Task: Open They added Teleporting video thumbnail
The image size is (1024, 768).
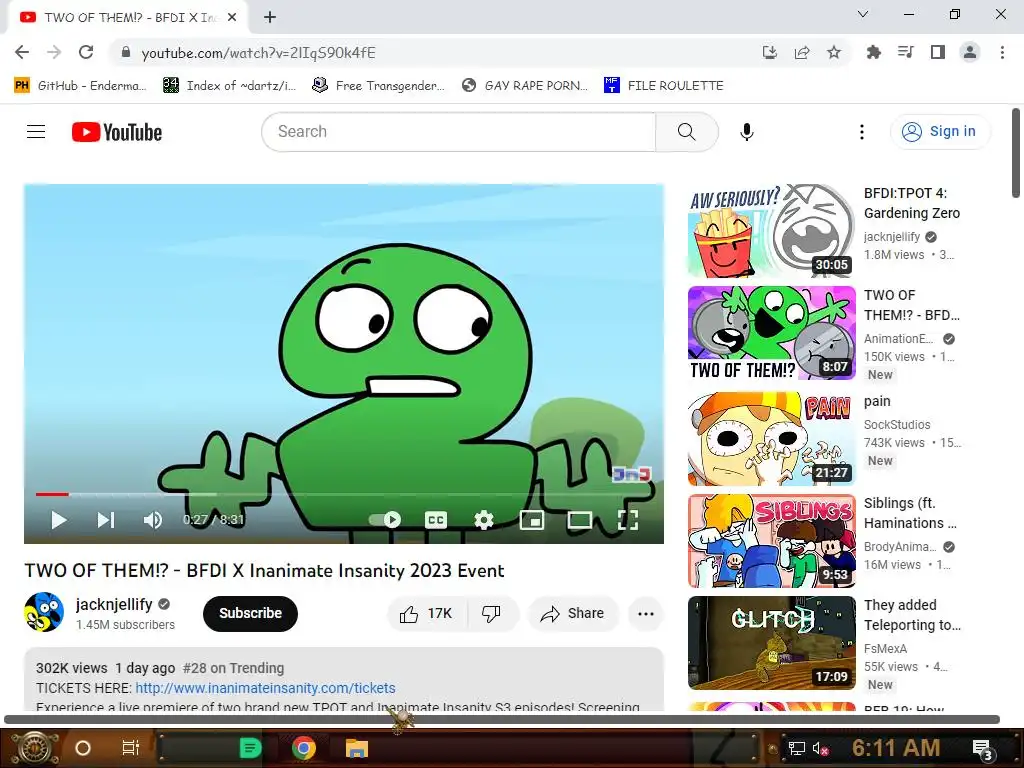Action: coord(771,643)
